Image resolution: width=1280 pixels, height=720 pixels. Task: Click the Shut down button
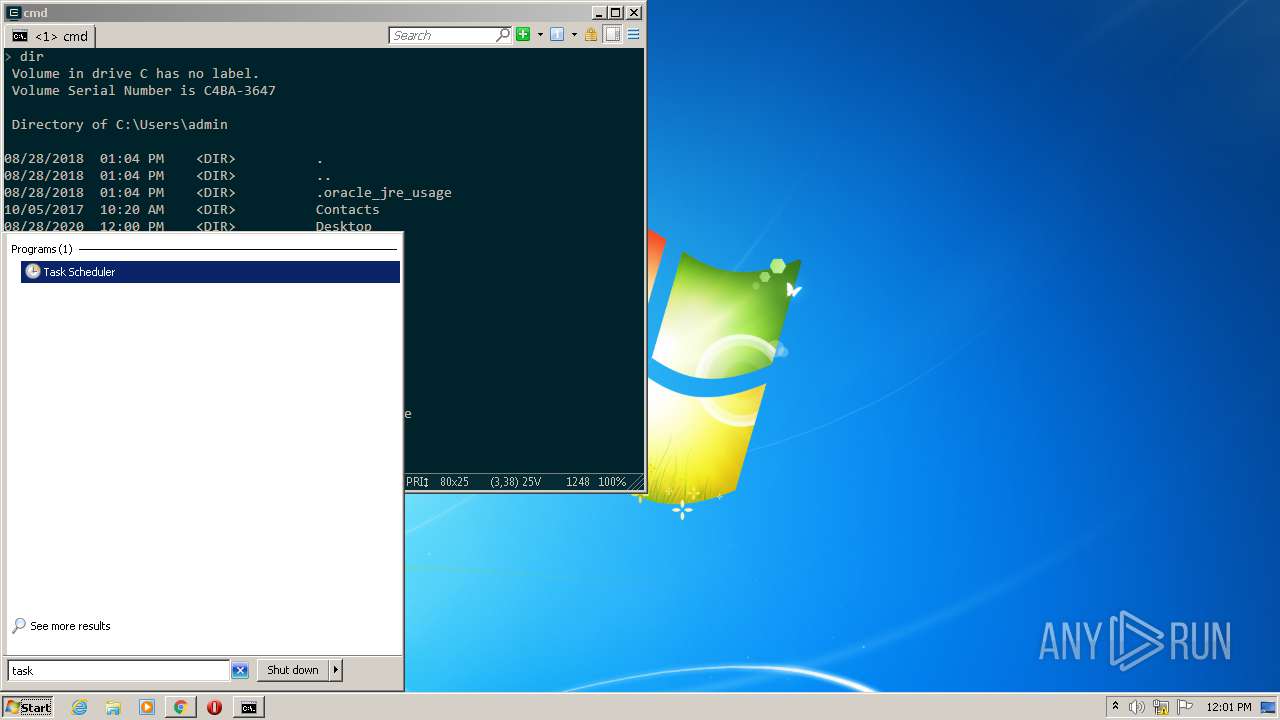[x=293, y=670]
